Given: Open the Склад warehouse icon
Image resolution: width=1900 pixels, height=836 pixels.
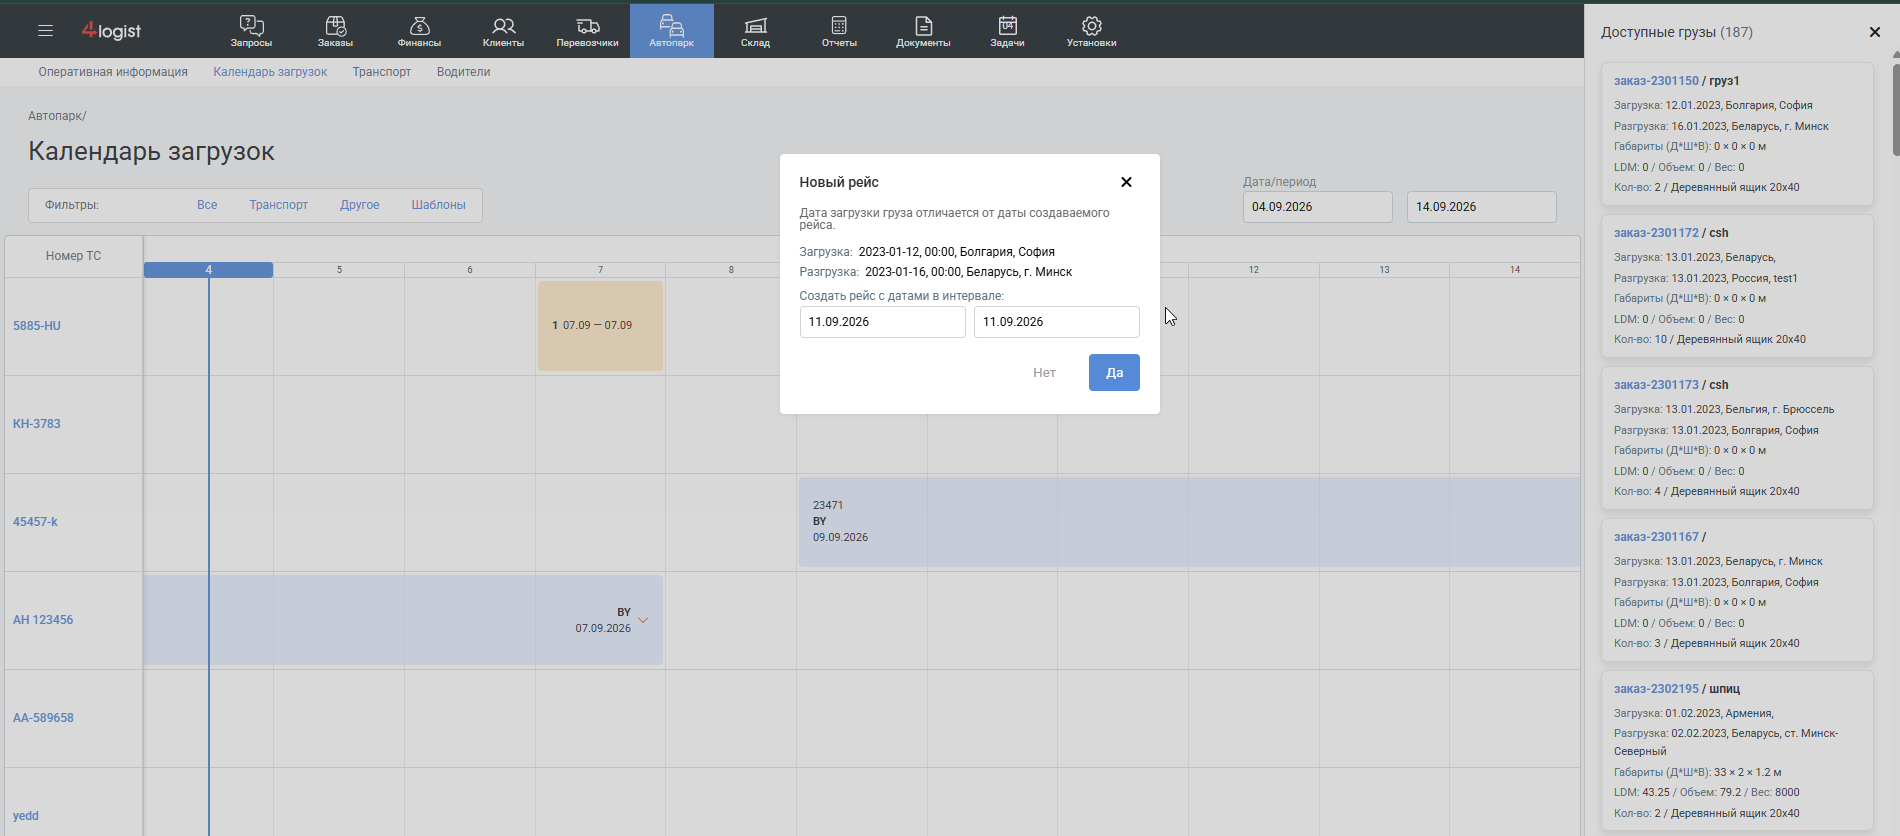Looking at the screenshot, I should click(756, 25).
